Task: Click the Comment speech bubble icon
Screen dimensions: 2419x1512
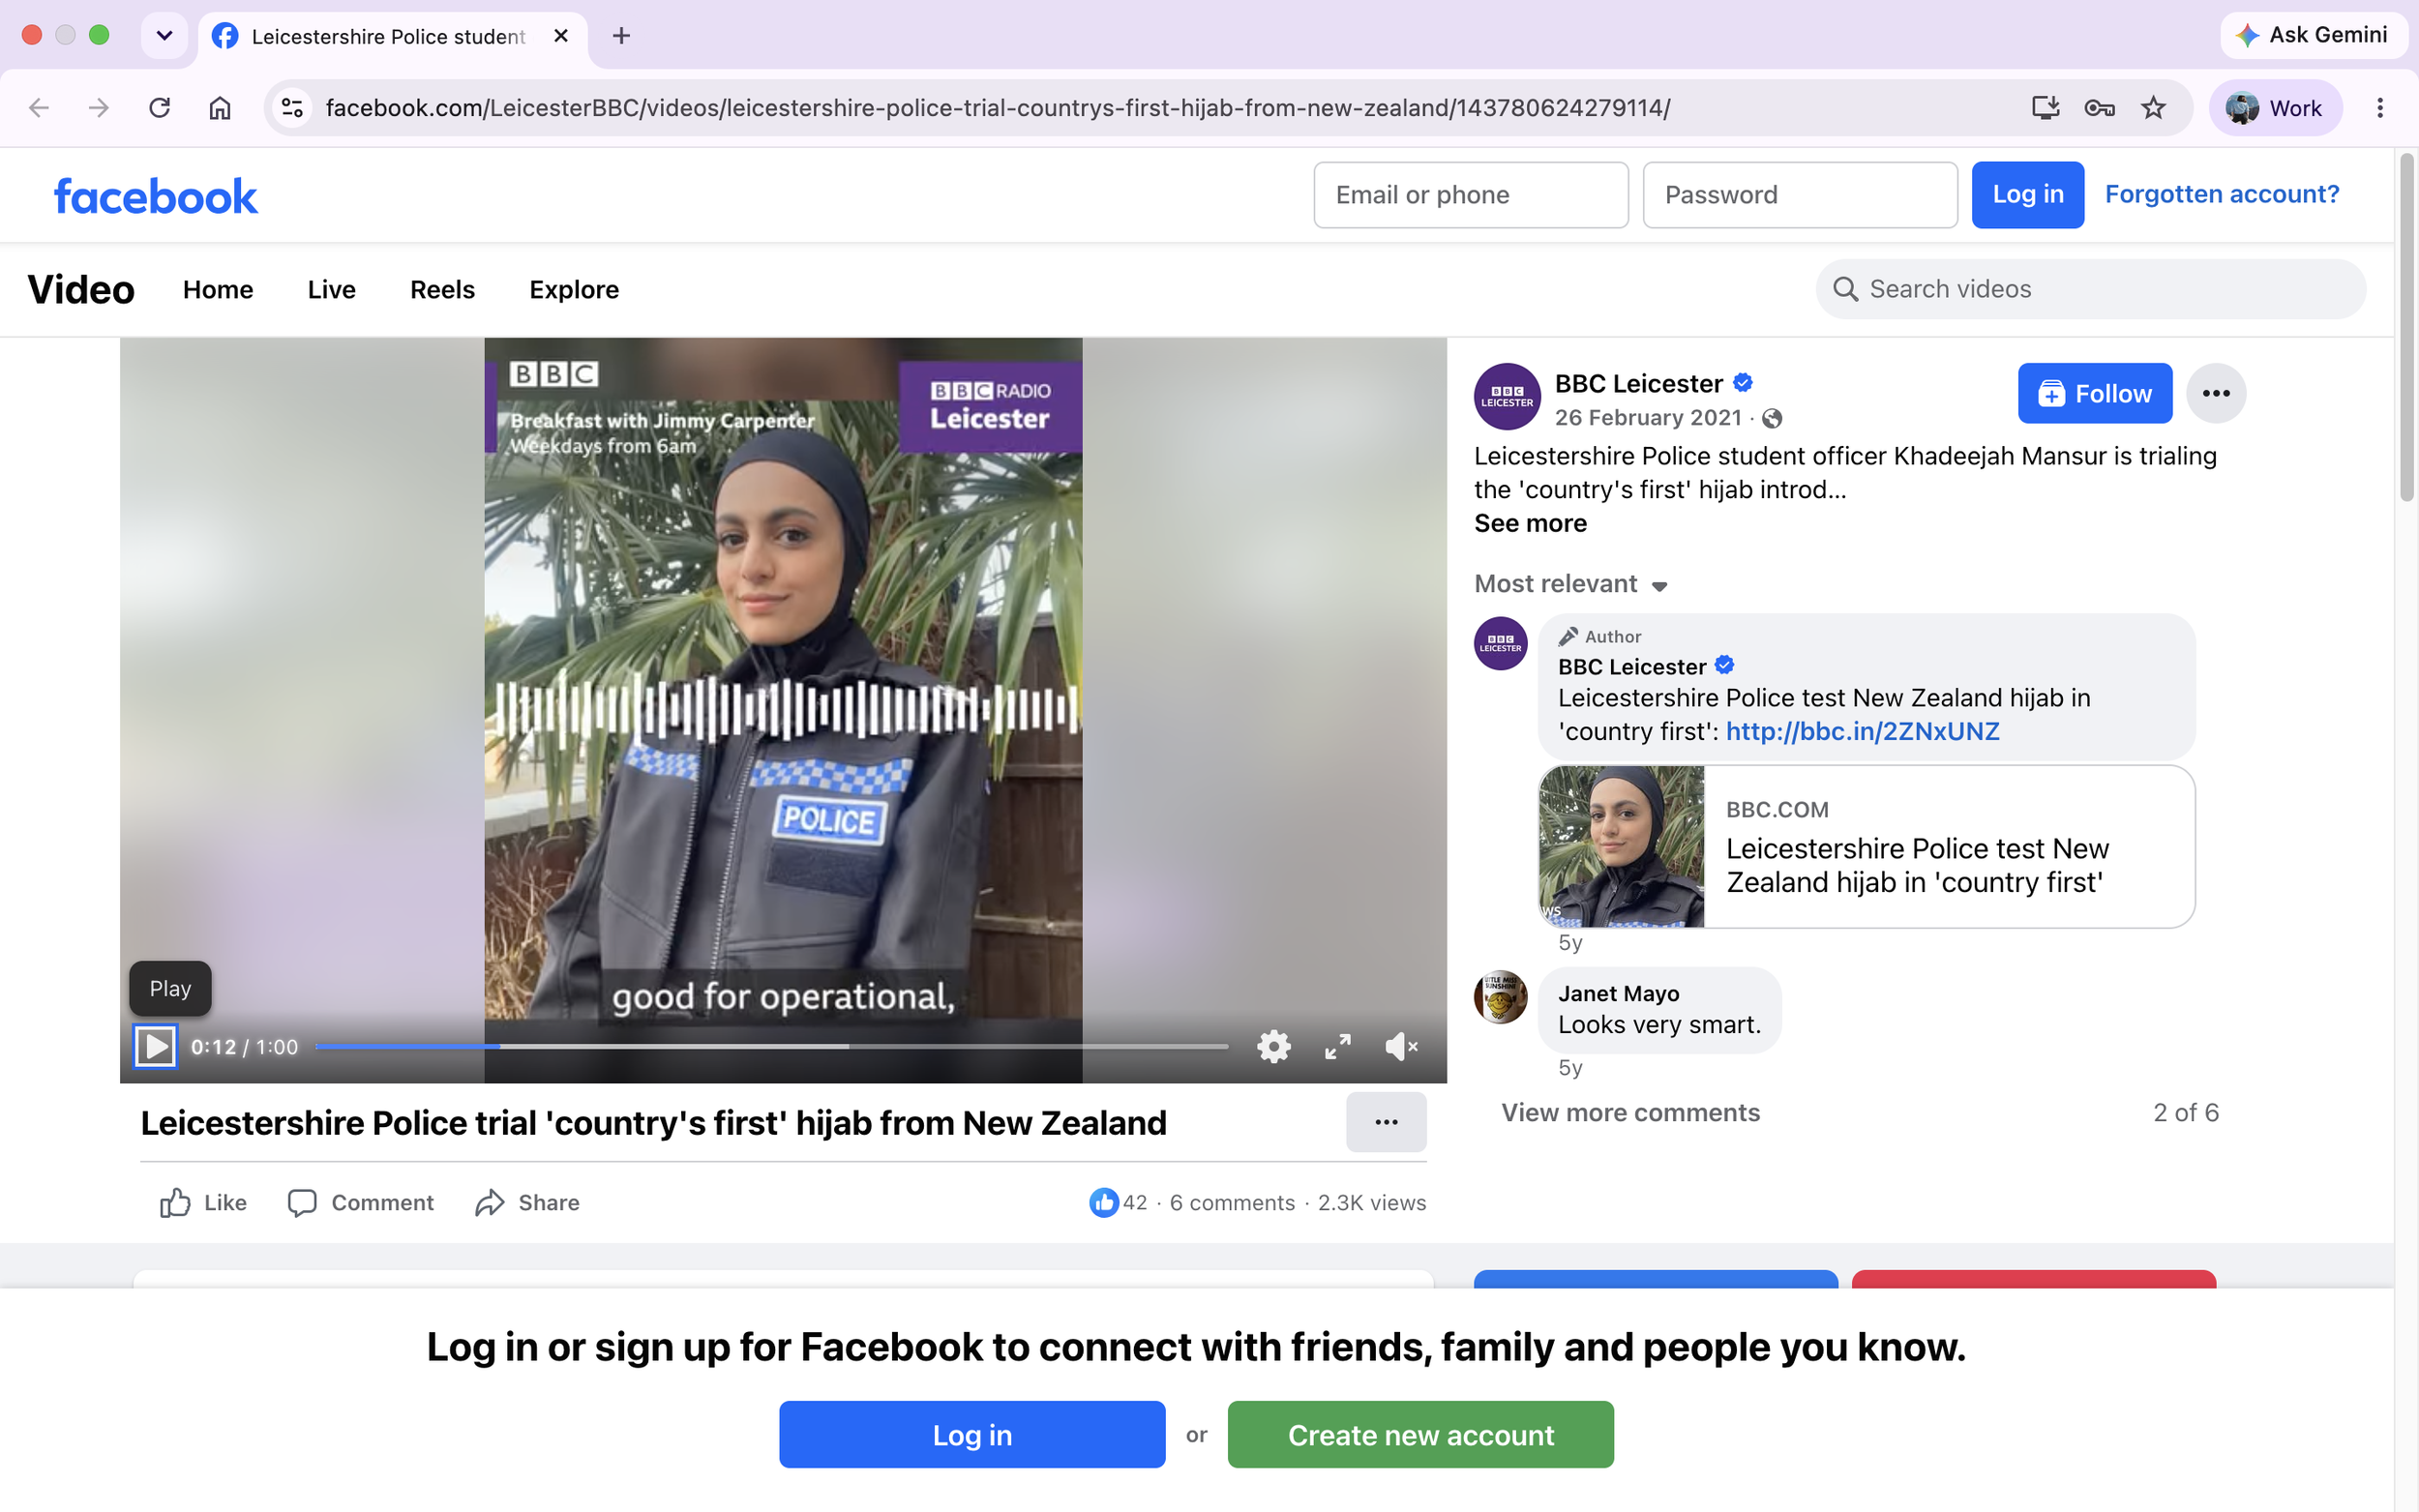Action: (x=302, y=1202)
